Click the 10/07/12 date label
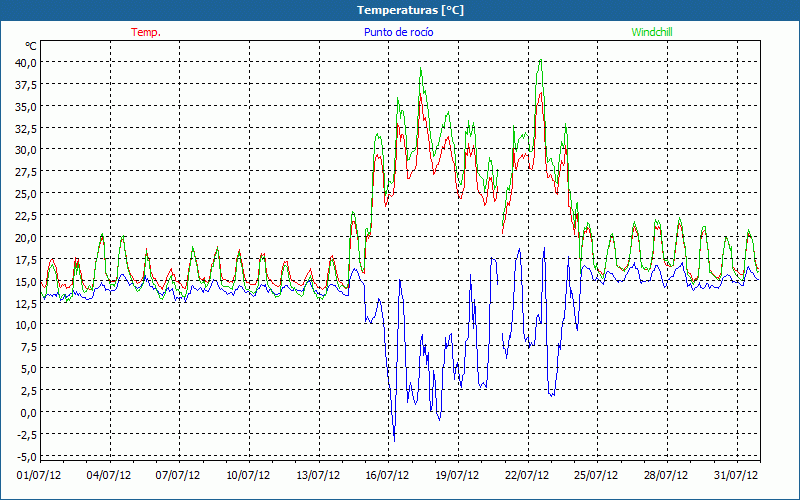800x500 pixels. coord(248,475)
